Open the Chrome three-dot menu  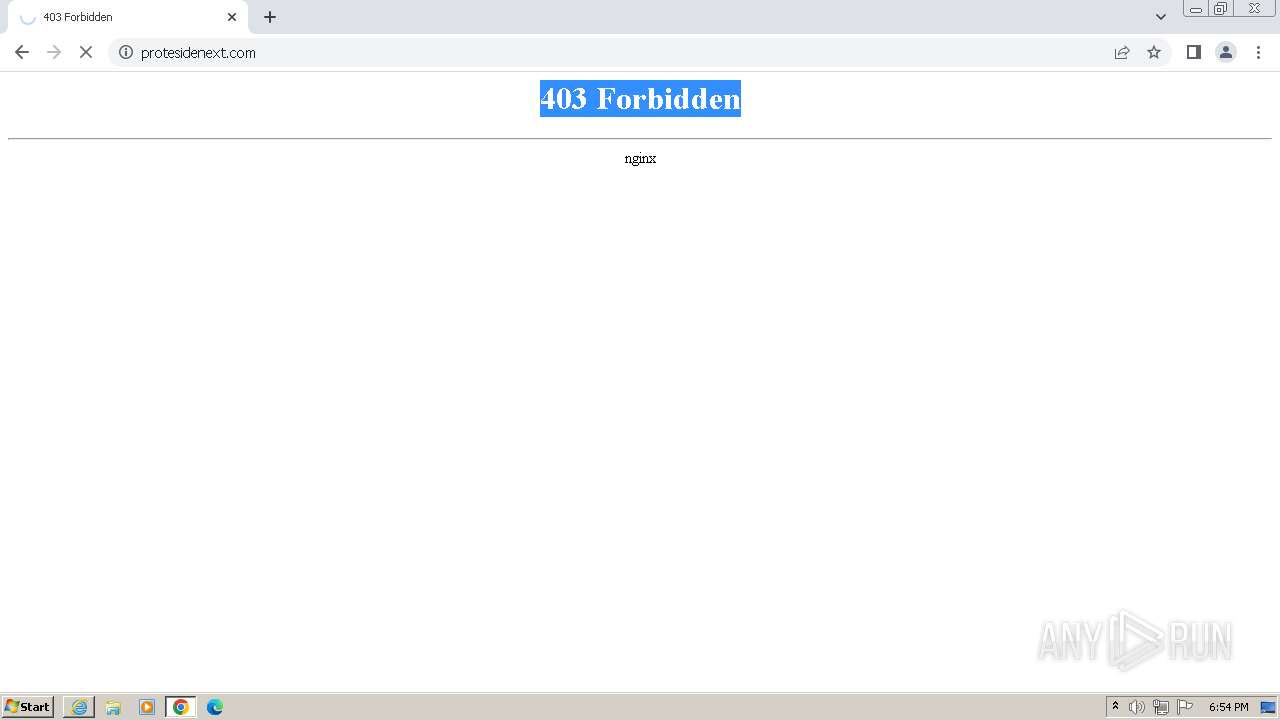1258,52
